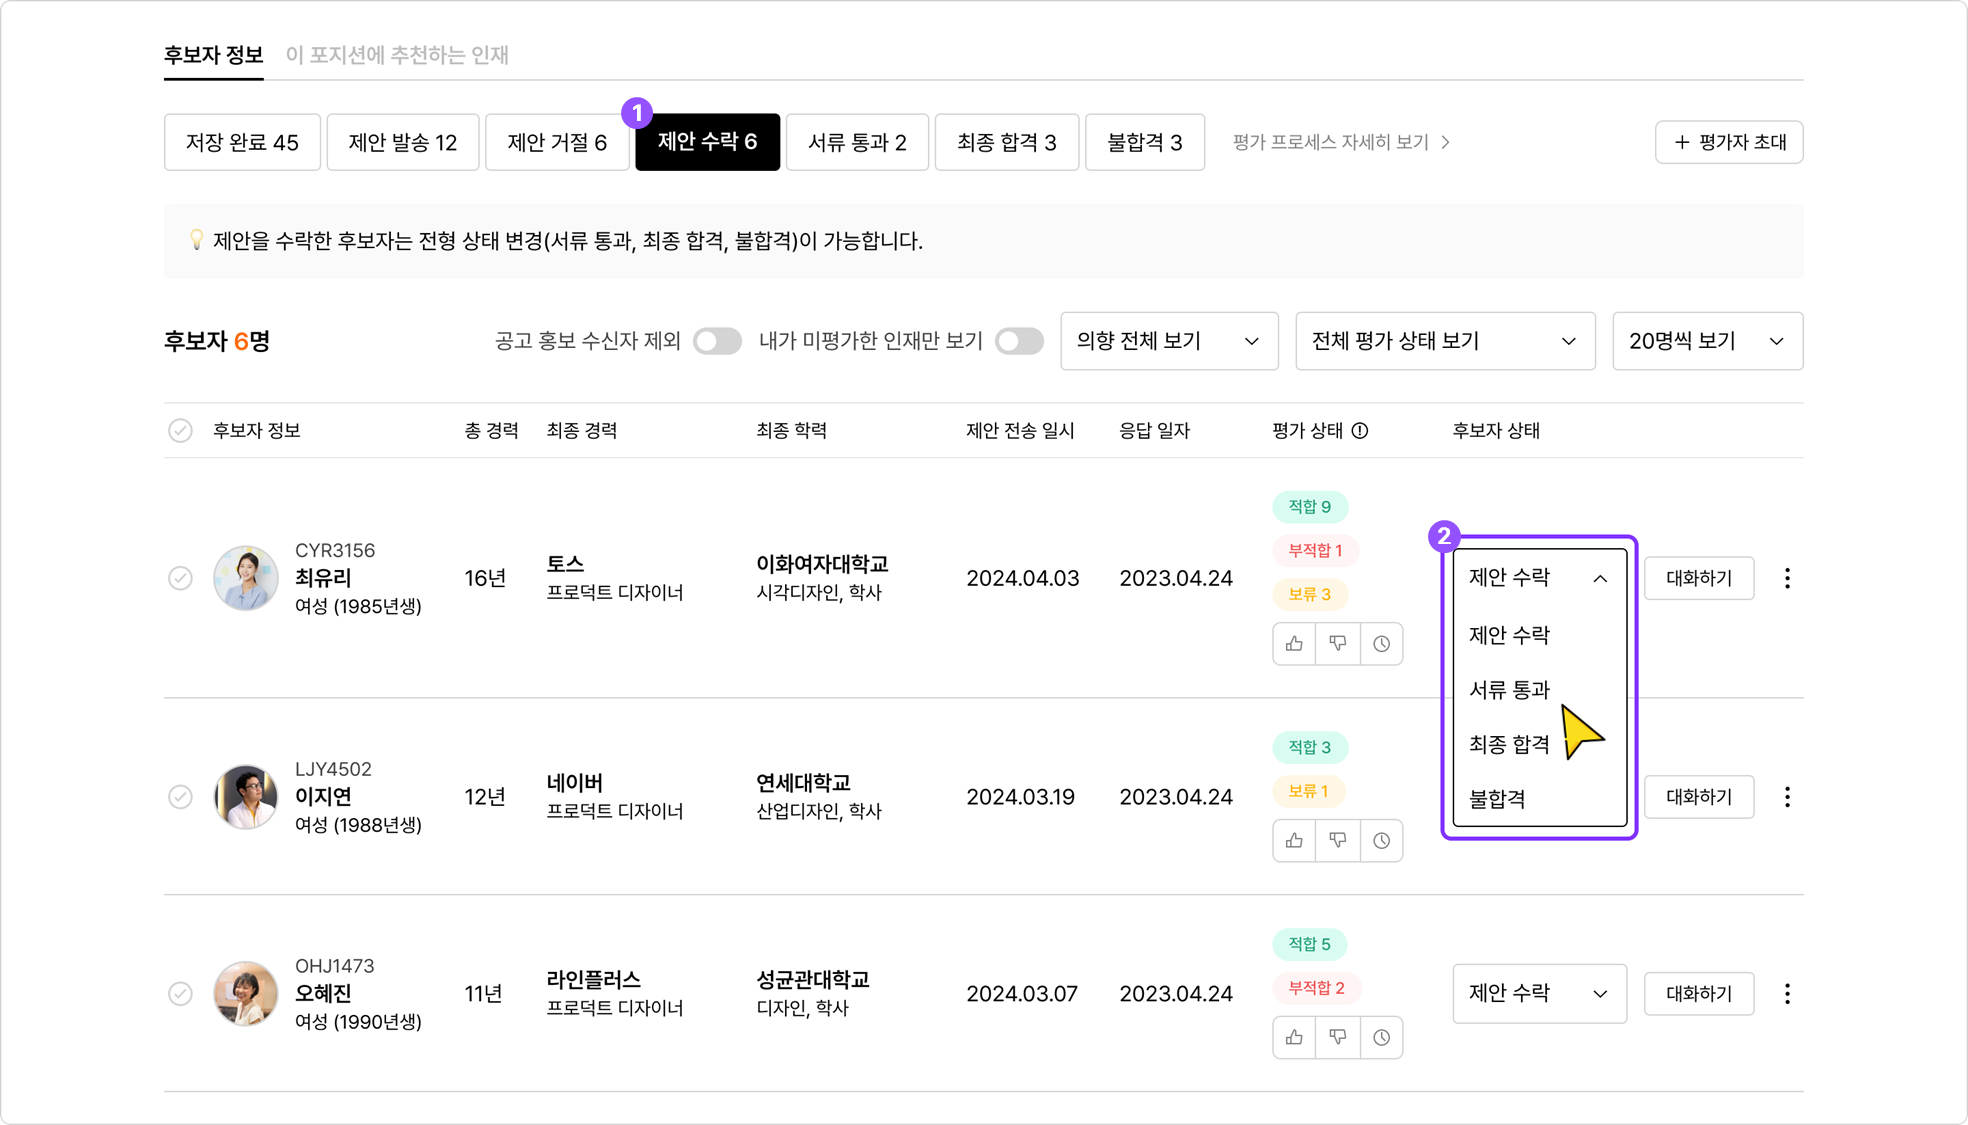This screenshot has width=1968, height=1125.
Task: Click 평가자 초대 button
Action: [1729, 142]
